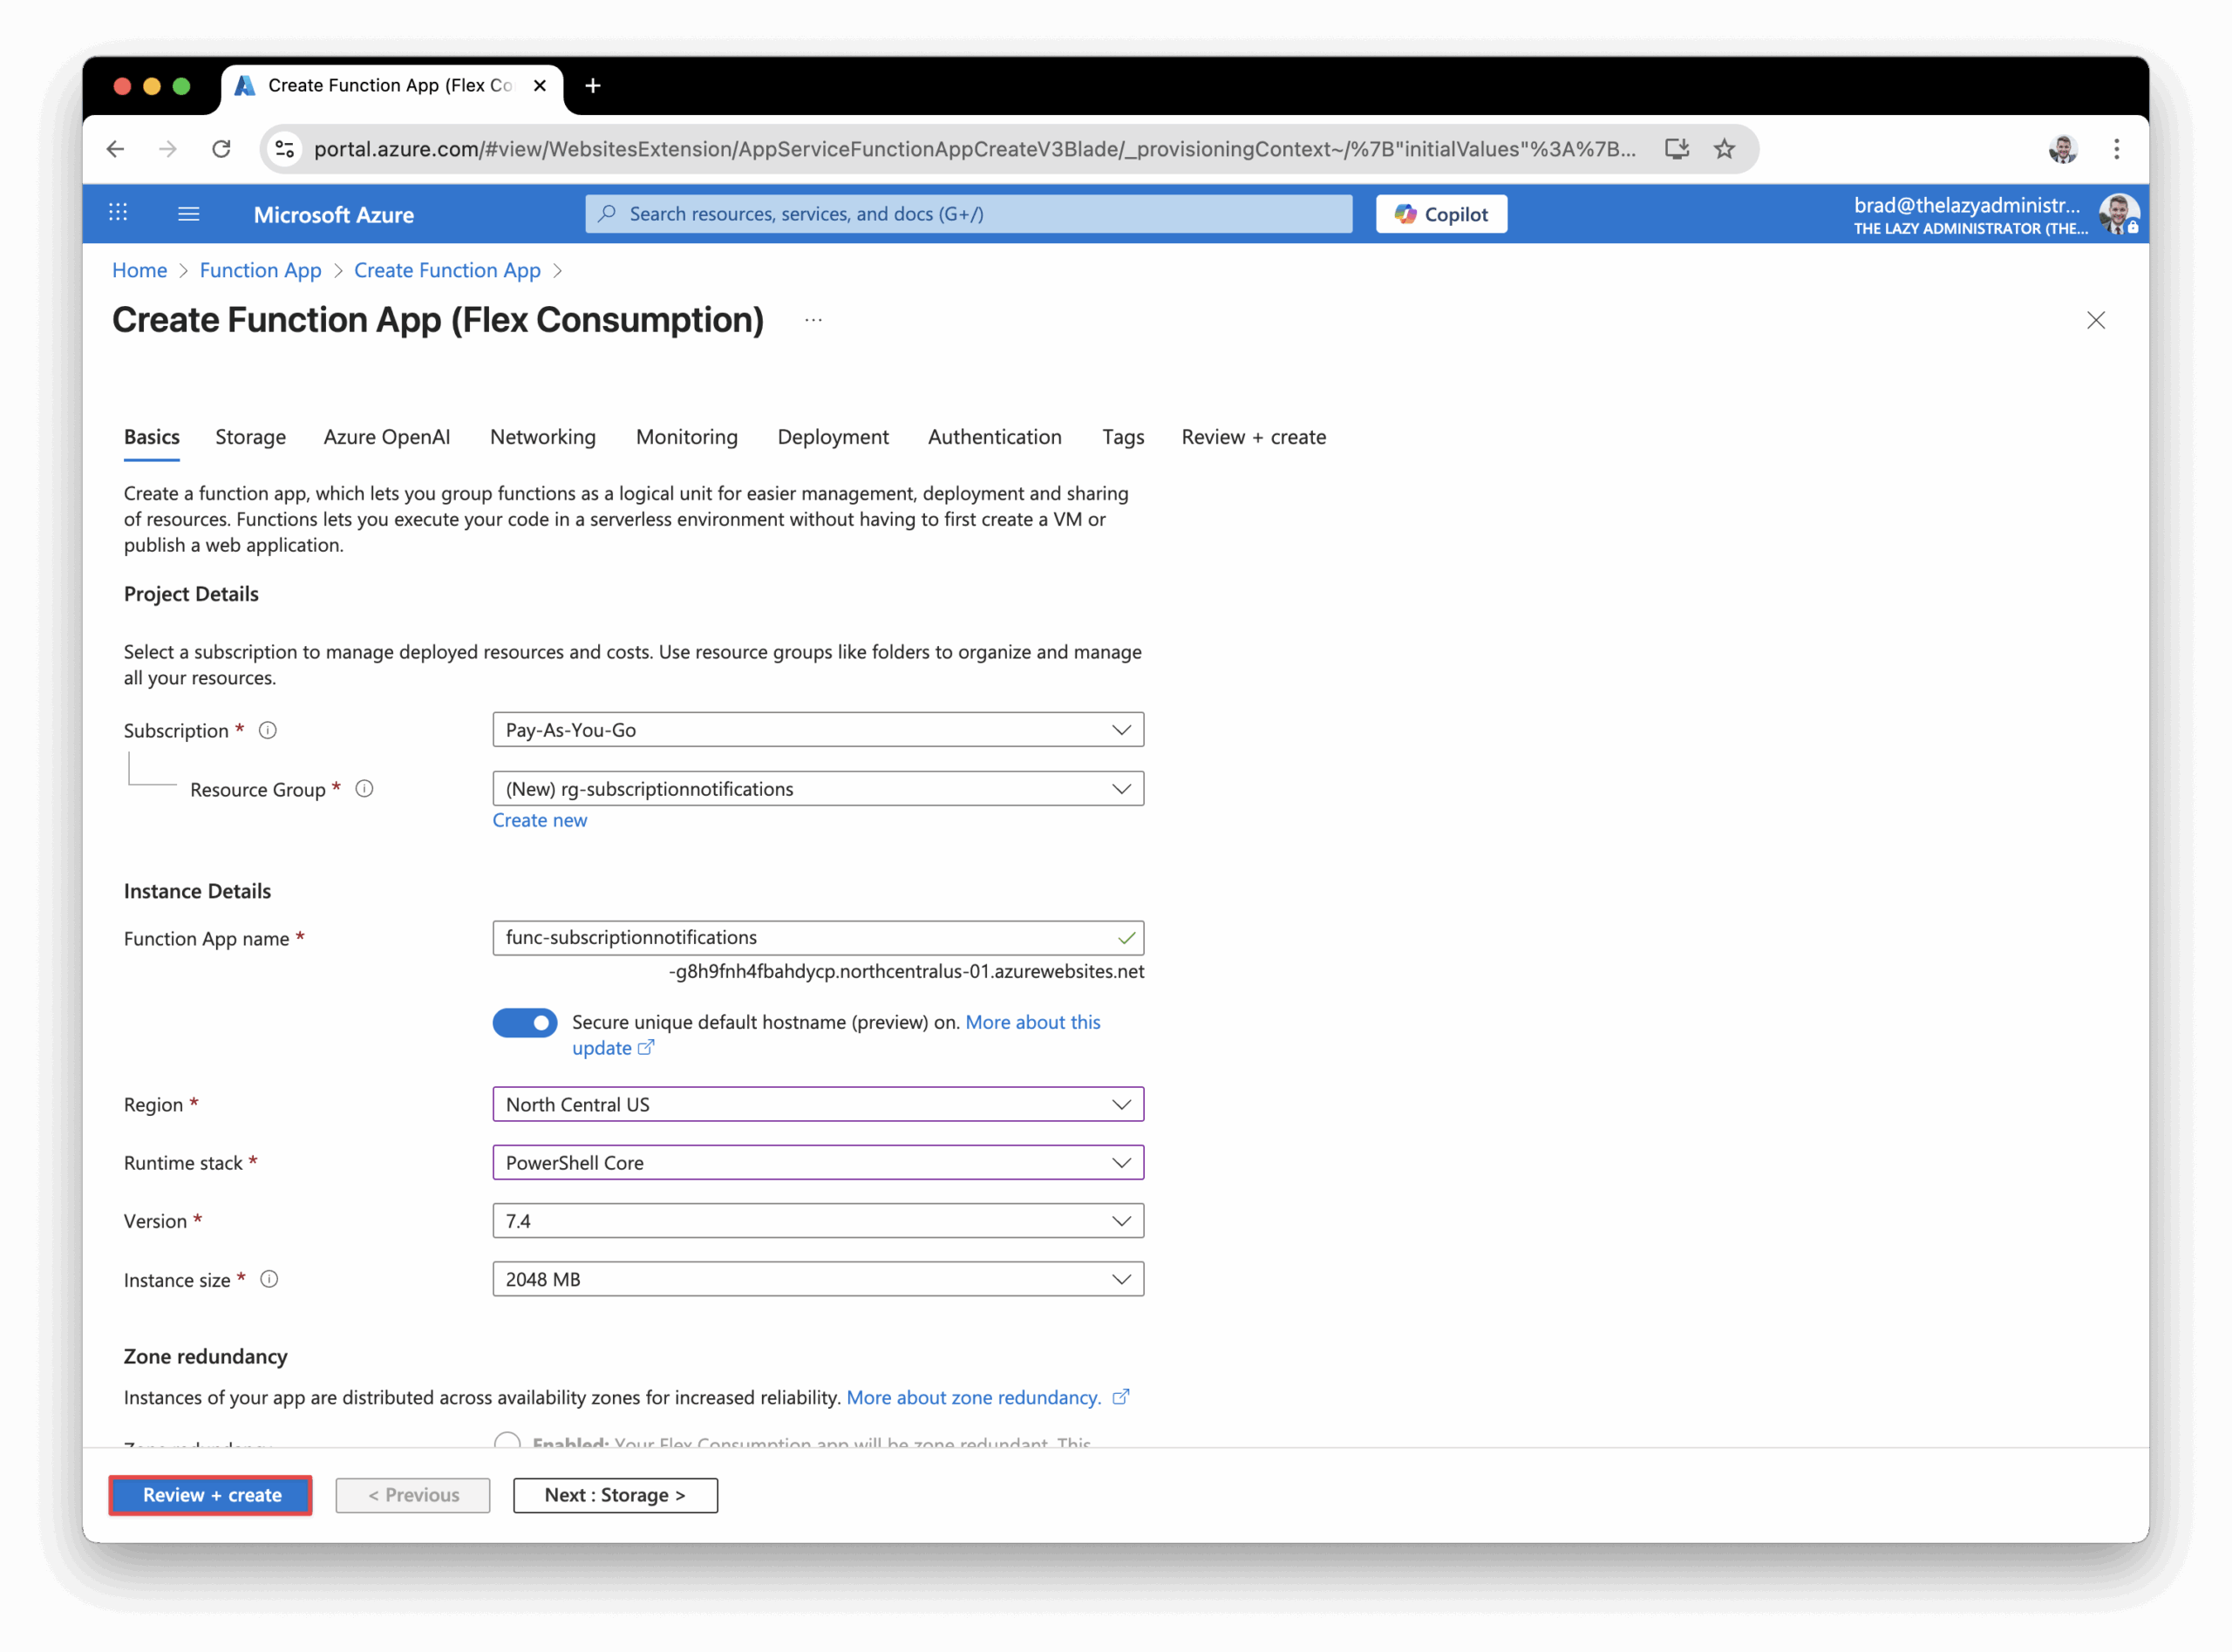Click the Instance size info icon

(x=269, y=1279)
